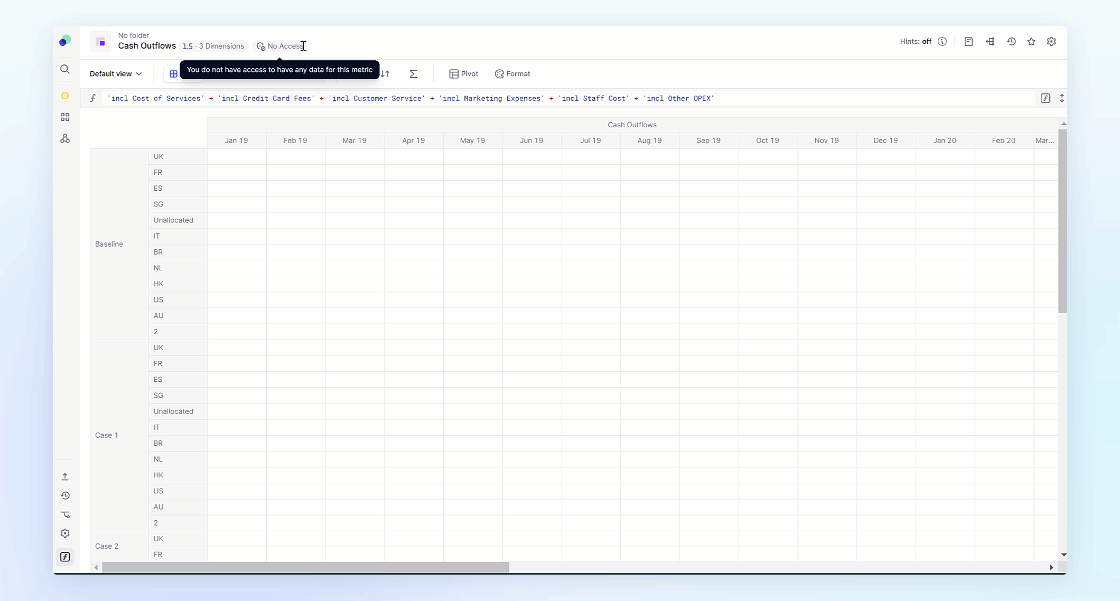Click the Cash Outflows metric title
The width and height of the screenshot is (1120, 601).
click(x=147, y=46)
